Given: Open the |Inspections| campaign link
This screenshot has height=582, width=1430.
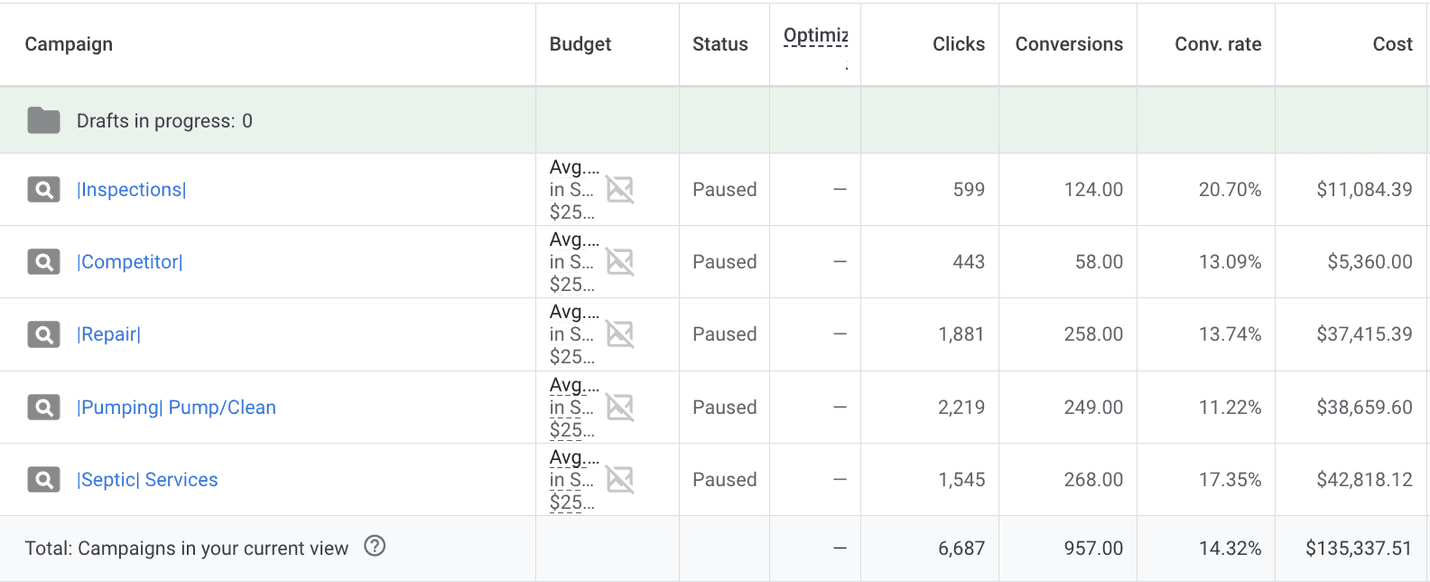Looking at the screenshot, I should coord(131,190).
